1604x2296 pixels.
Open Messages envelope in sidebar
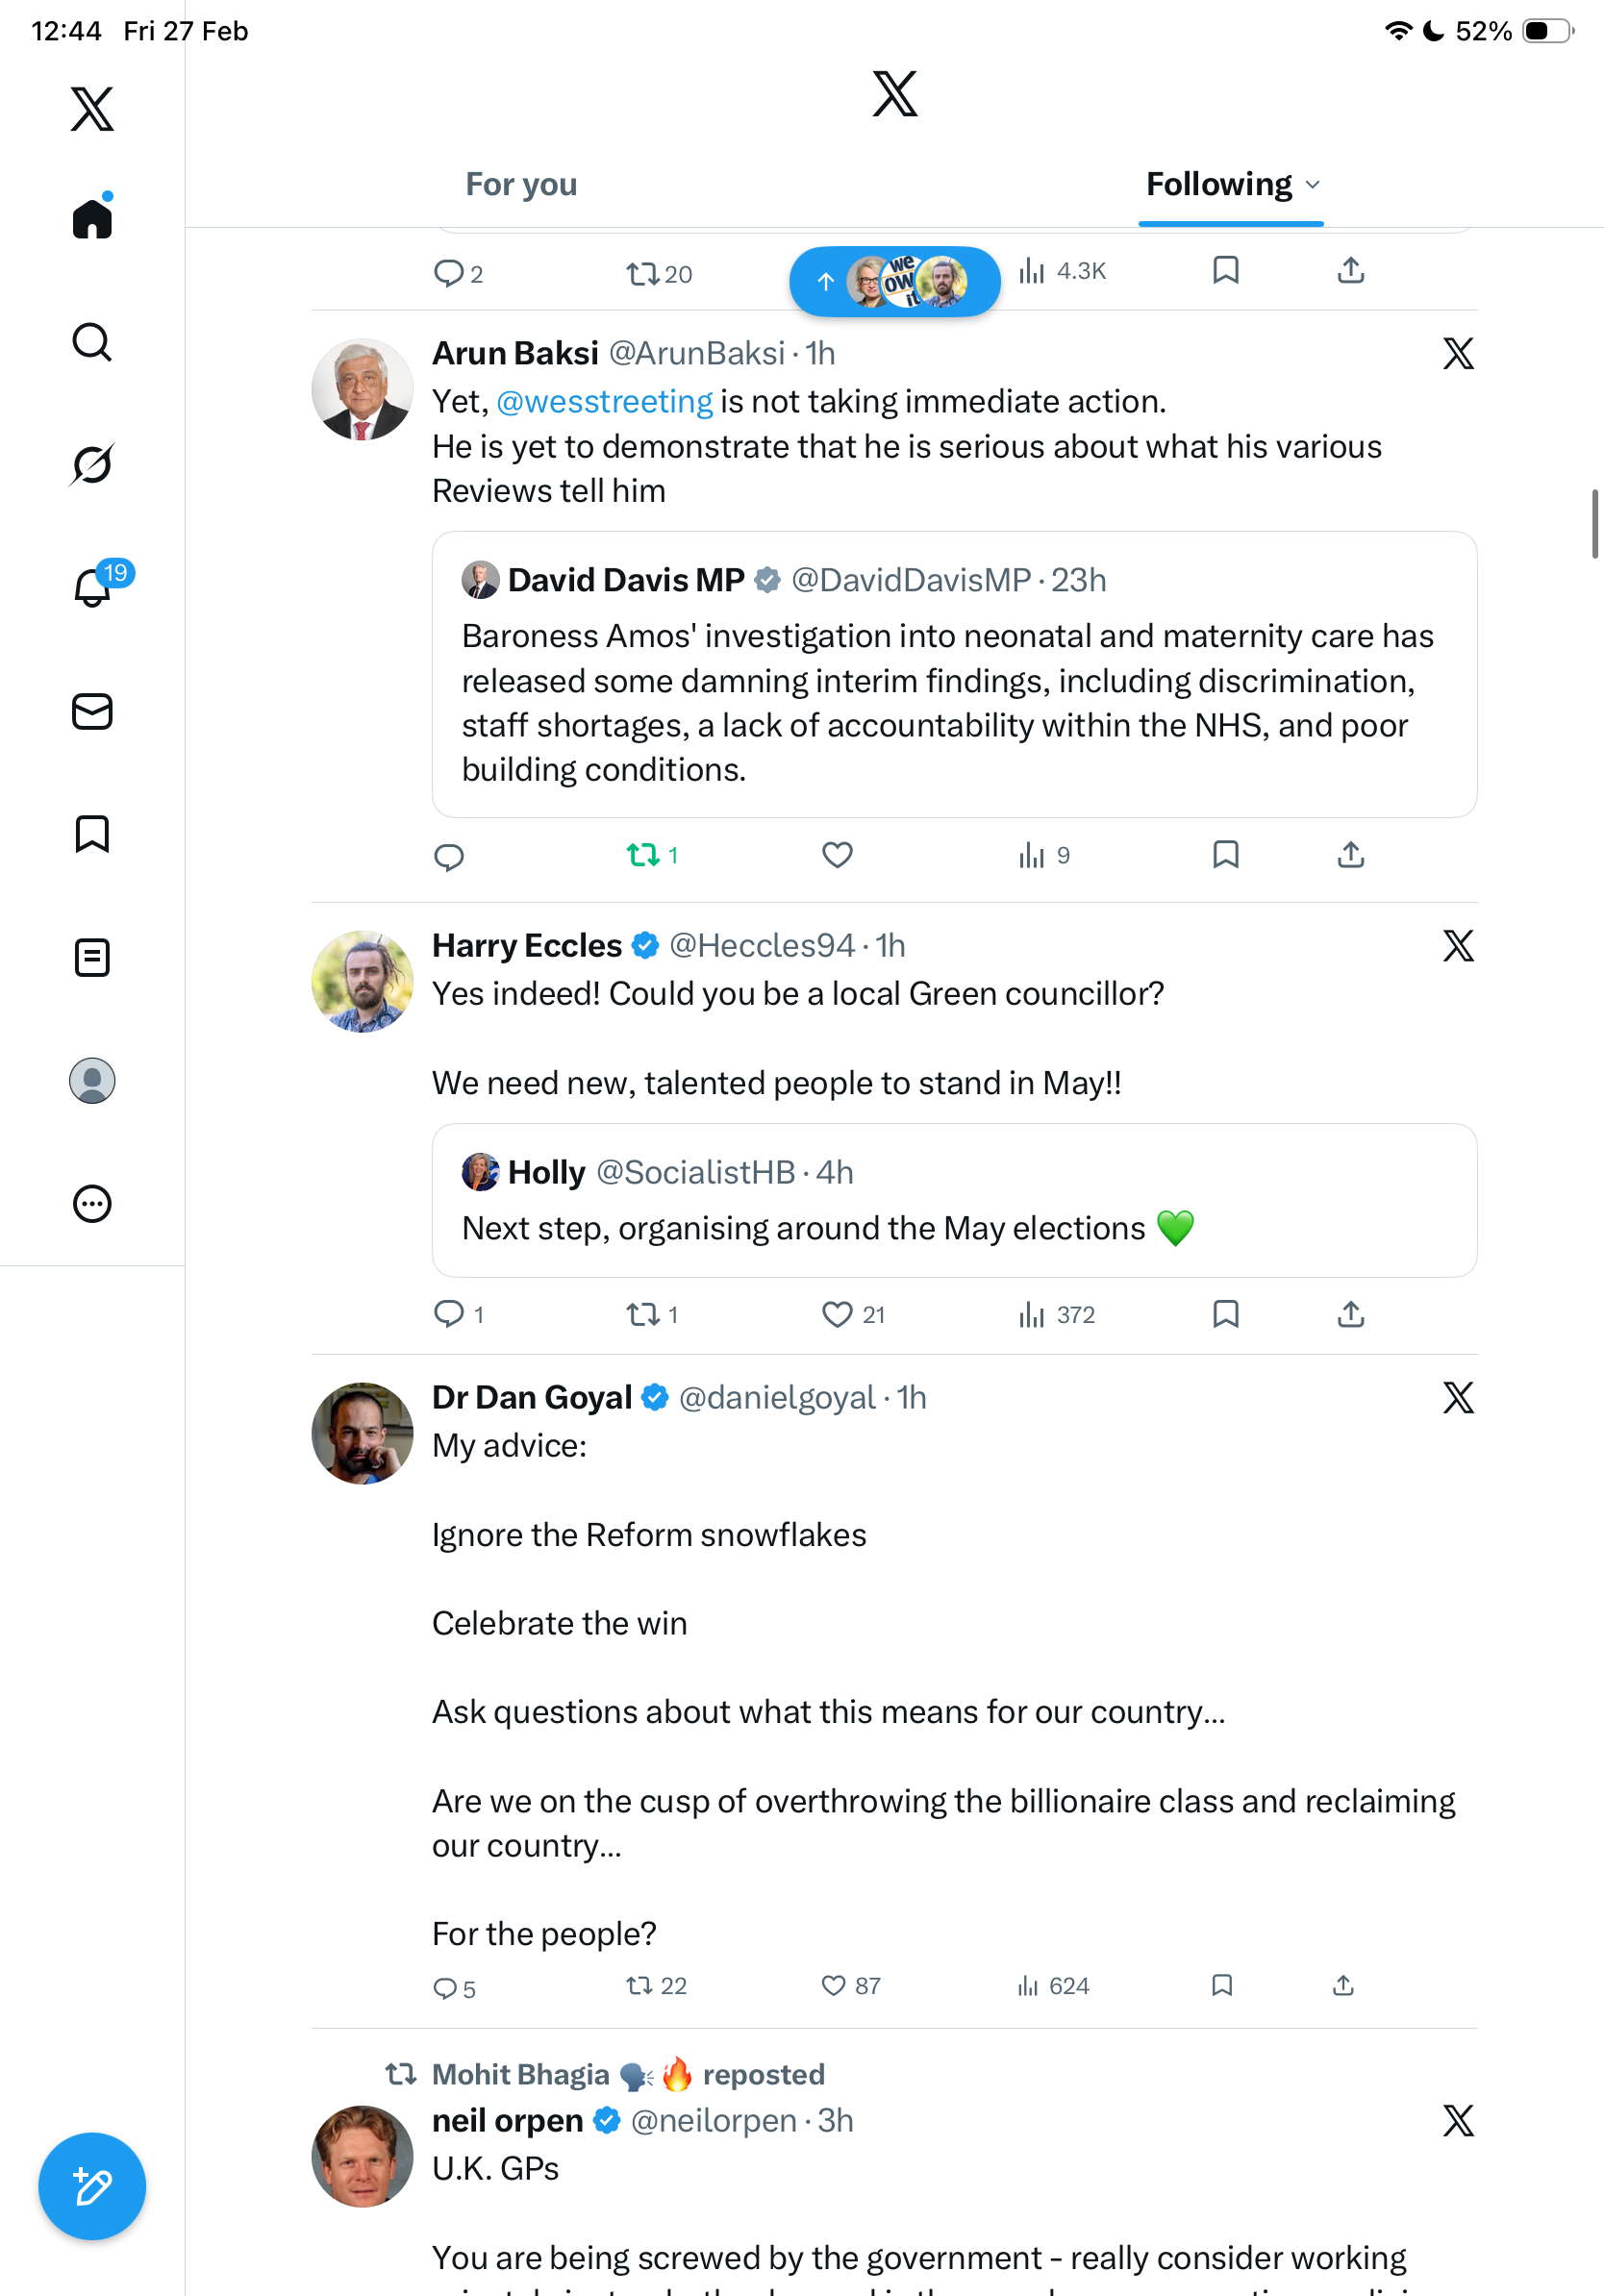click(x=92, y=711)
